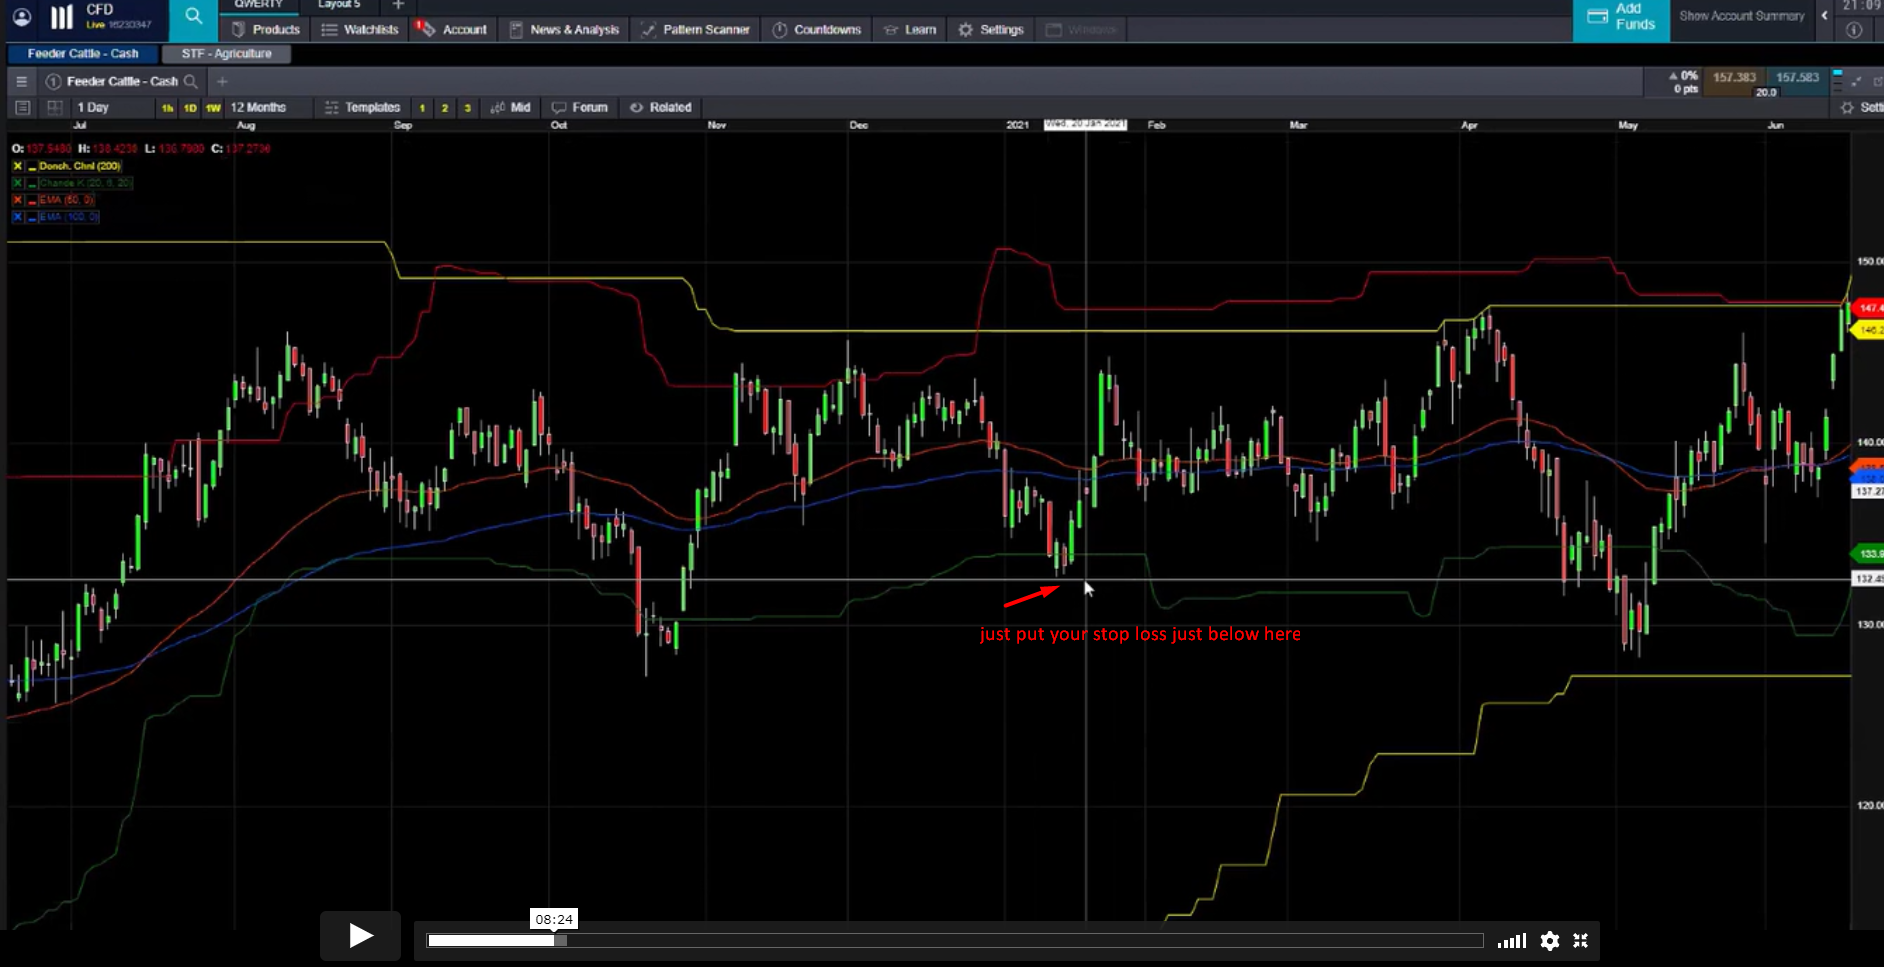Screen dimensions: 1884x967
Task: Click the order ticket ladder icon
Action: point(1837,81)
